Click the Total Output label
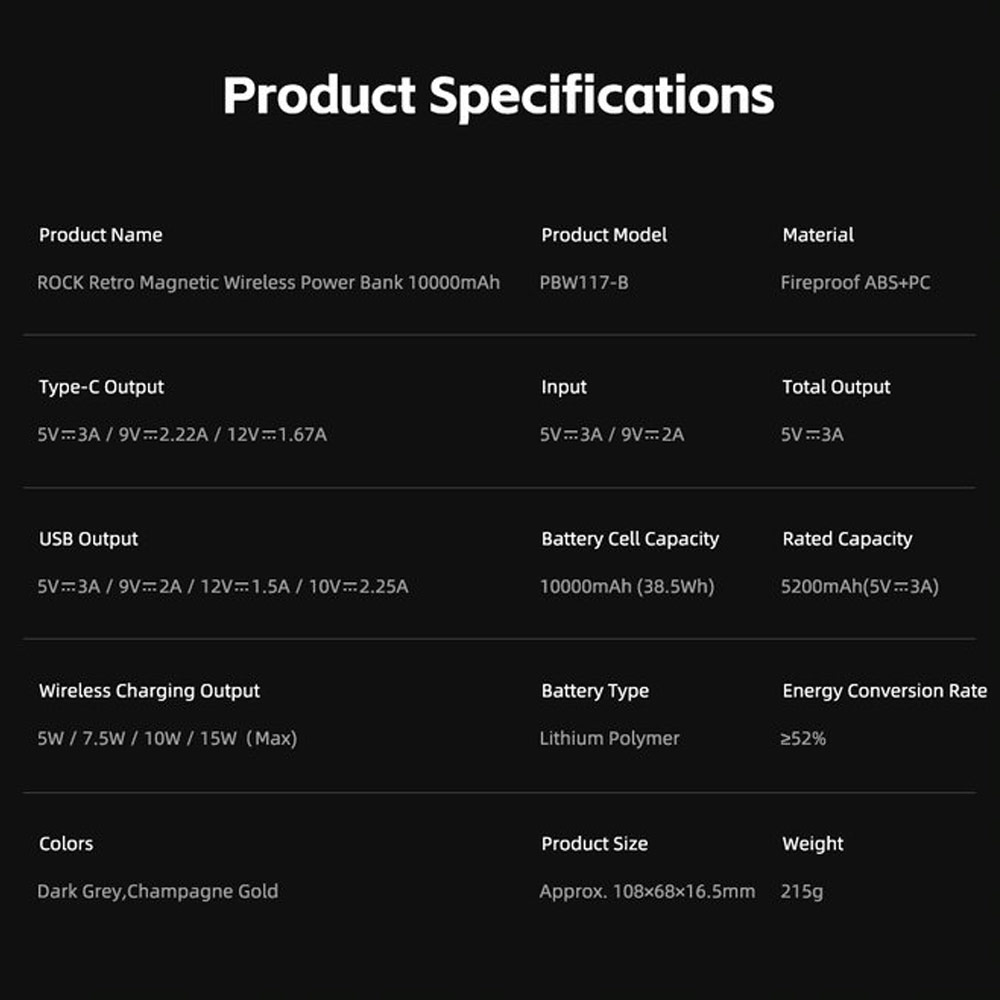This screenshot has height=1000, width=1000. (x=836, y=387)
